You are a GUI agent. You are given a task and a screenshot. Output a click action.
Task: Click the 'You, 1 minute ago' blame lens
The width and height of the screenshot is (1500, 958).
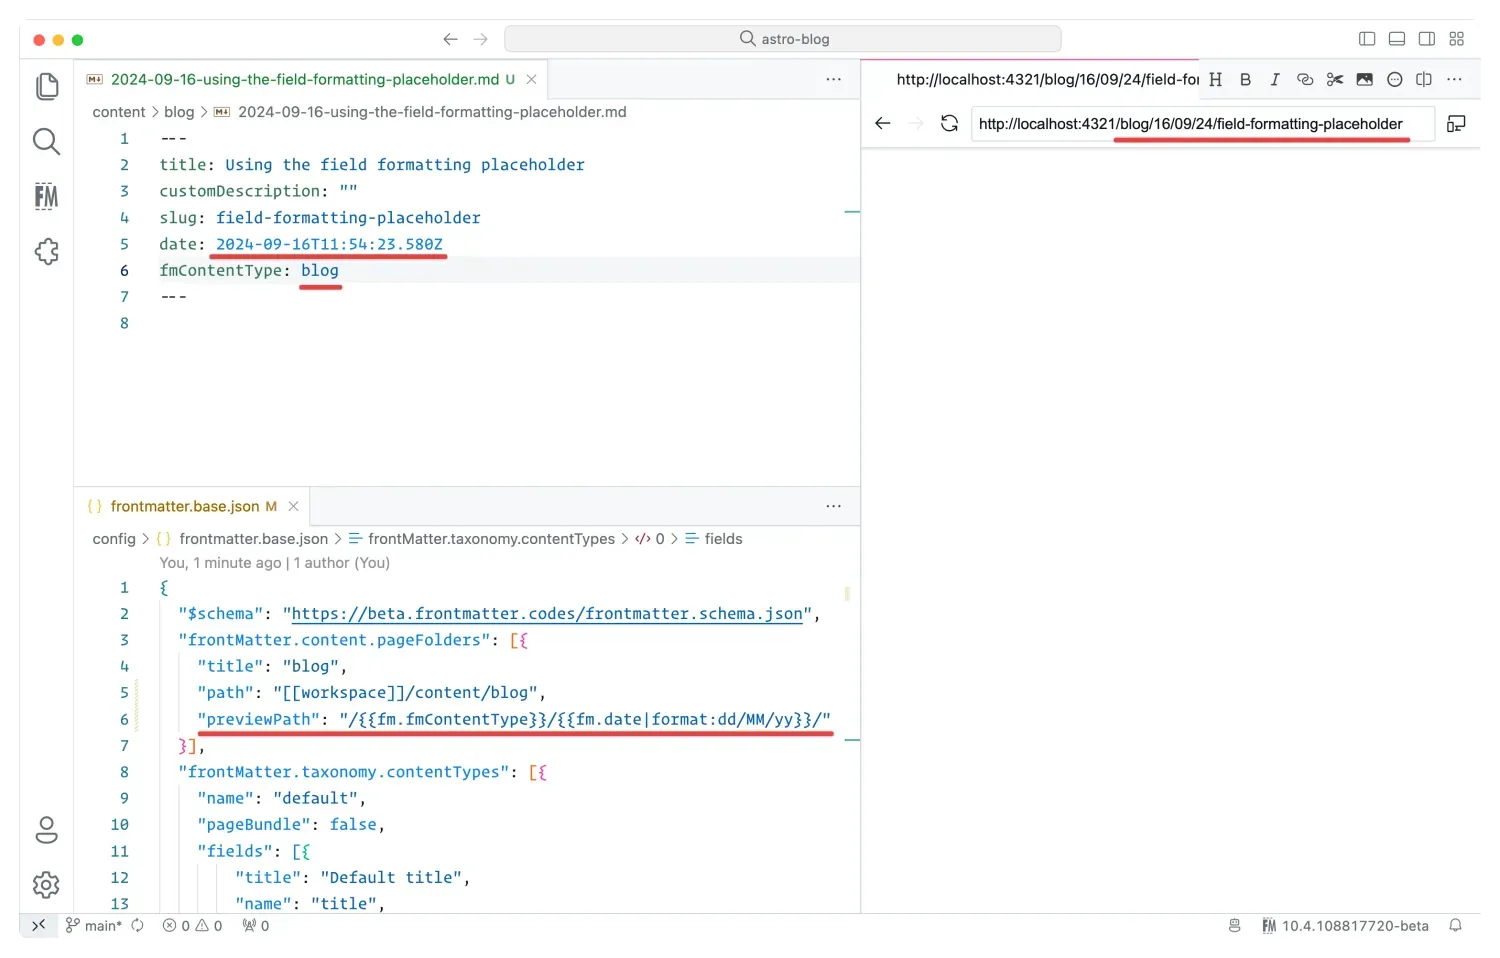click(x=275, y=563)
